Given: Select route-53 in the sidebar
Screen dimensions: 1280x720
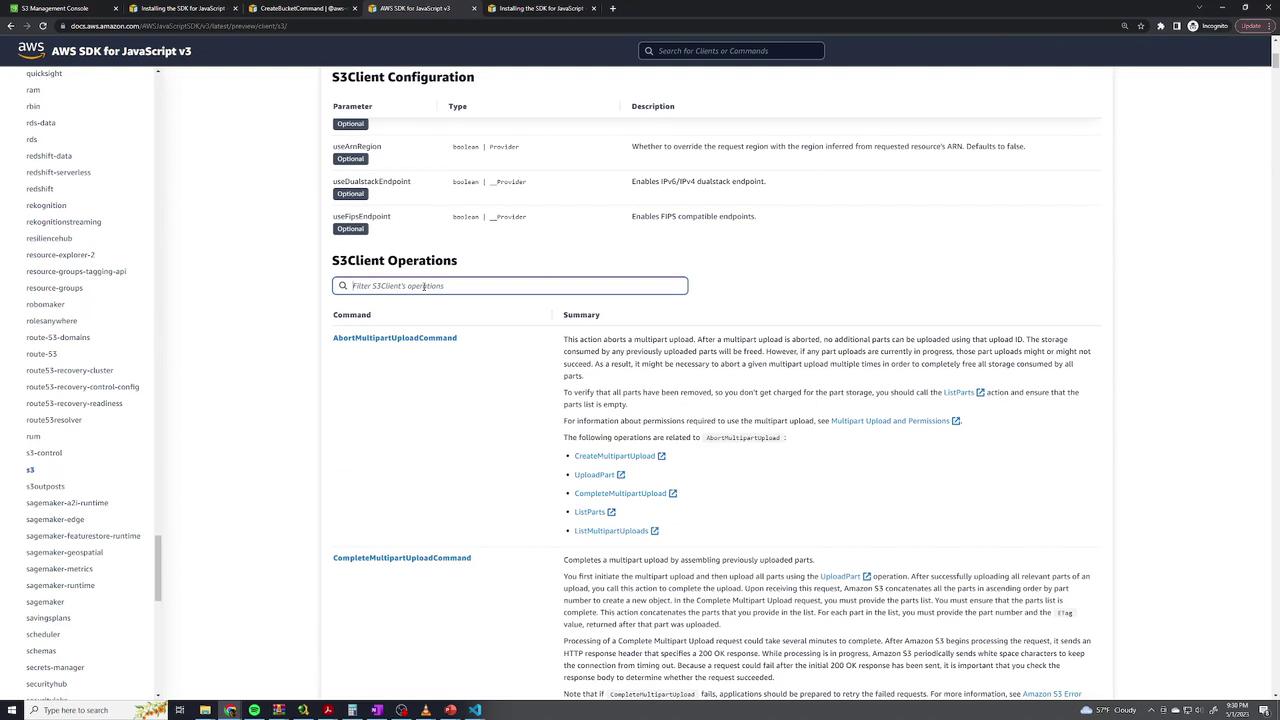Looking at the screenshot, I should (x=41, y=354).
